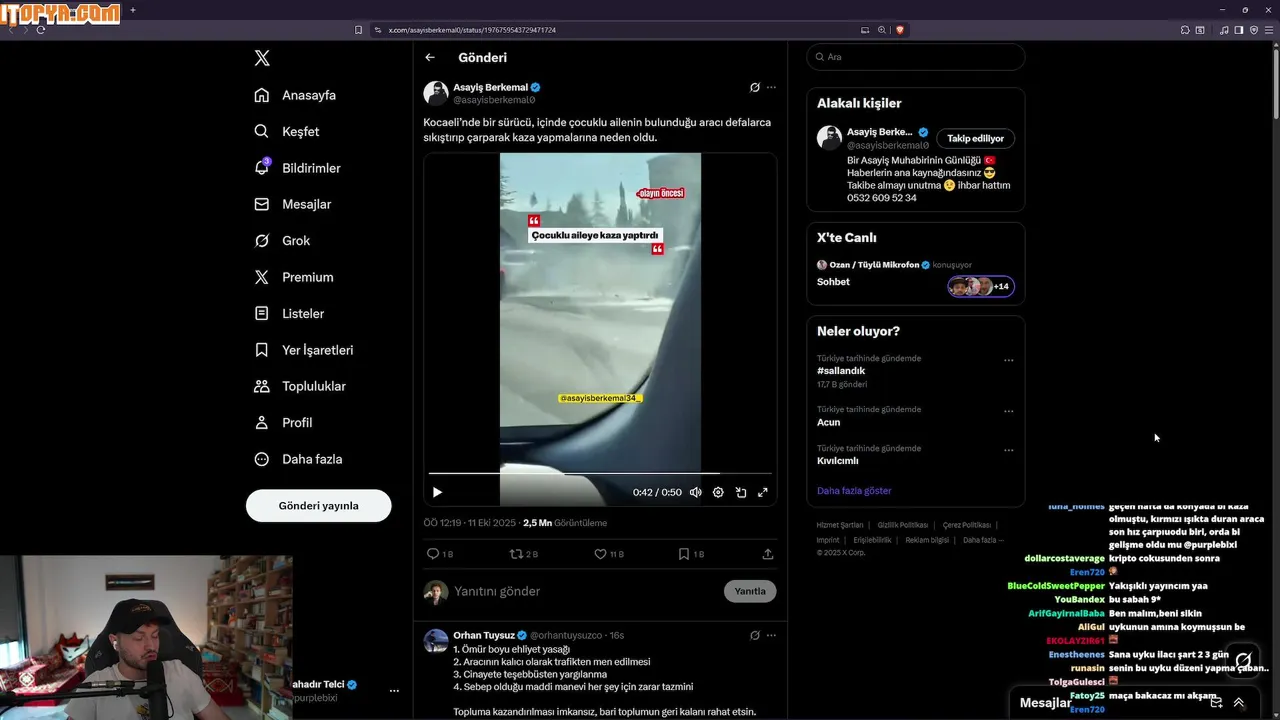This screenshot has height=720, width=1280.
Task: Open new browser tab
Action: 133,10
